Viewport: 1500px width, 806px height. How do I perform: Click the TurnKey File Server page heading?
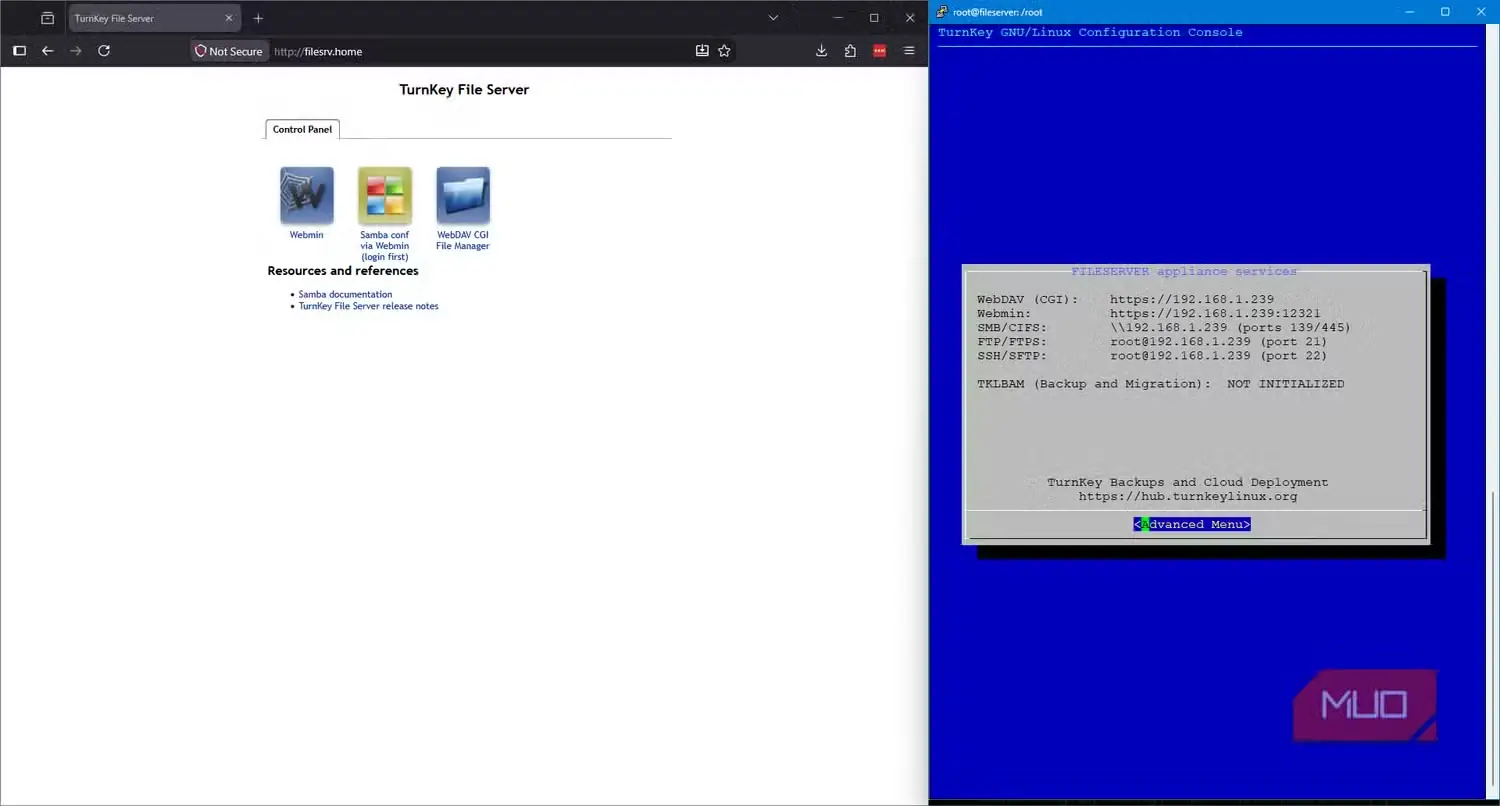click(464, 90)
